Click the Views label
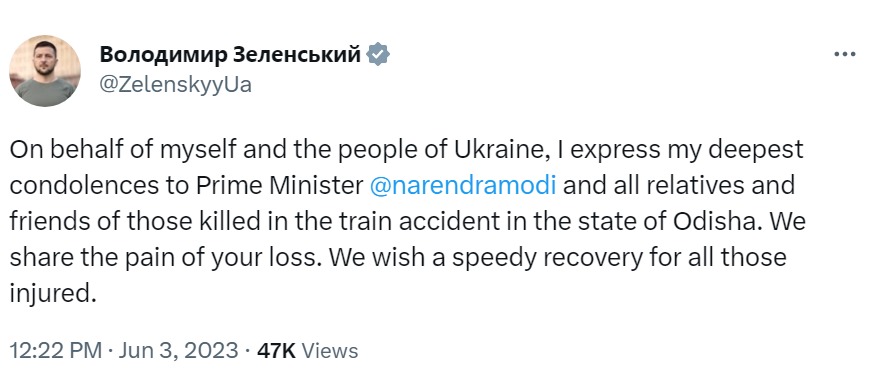The height and width of the screenshot is (382, 874). tap(333, 351)
